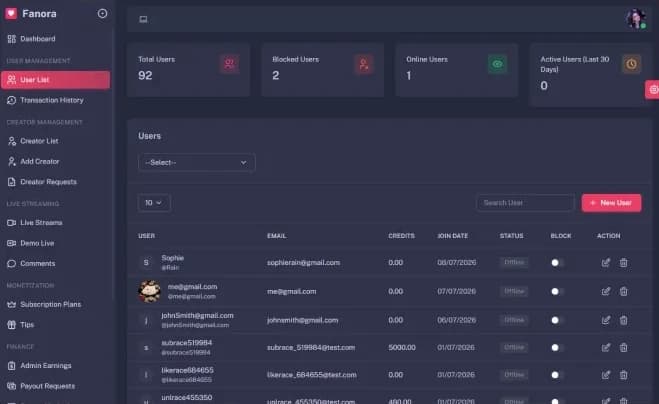Image resolution: width=659 pixels, height=404 pixels.
Task: Go to Creator List
Action: pos(55,141)
